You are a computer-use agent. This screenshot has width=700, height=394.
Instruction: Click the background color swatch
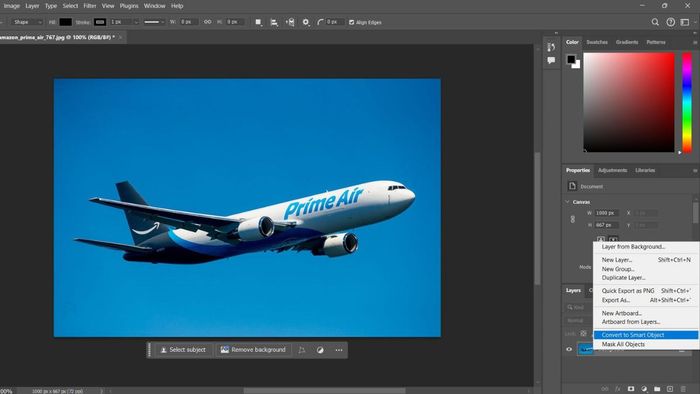click(577, 65)
